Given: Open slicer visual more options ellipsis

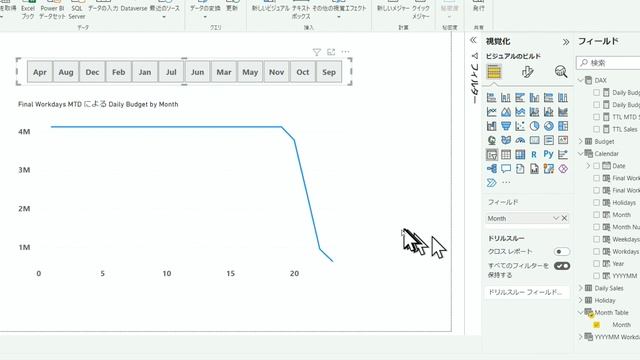Looking at the screenshot, I should [x=345, y=52].
